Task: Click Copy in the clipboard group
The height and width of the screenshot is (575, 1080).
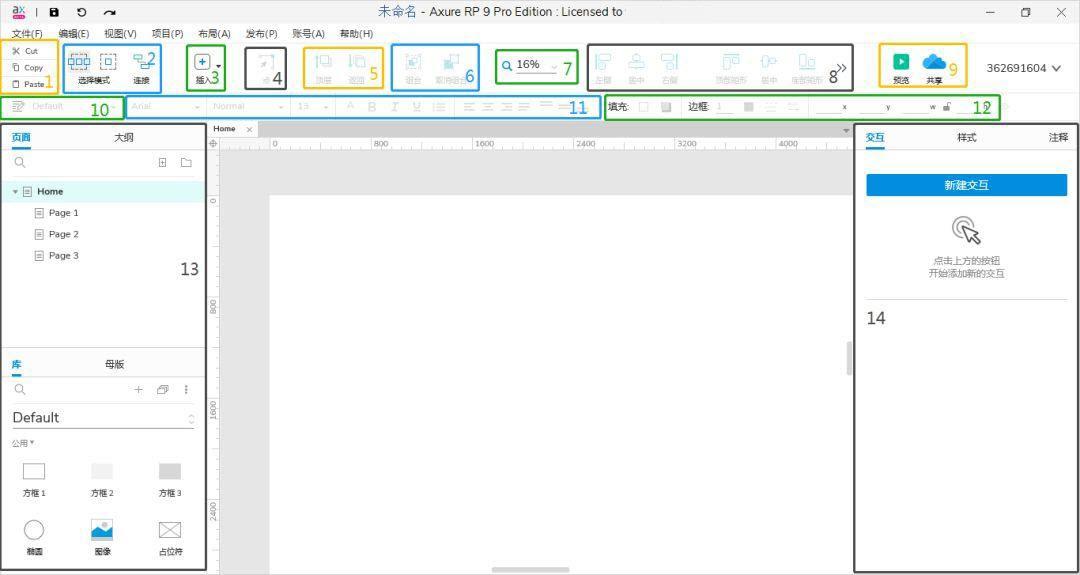Action: [28, 67]
